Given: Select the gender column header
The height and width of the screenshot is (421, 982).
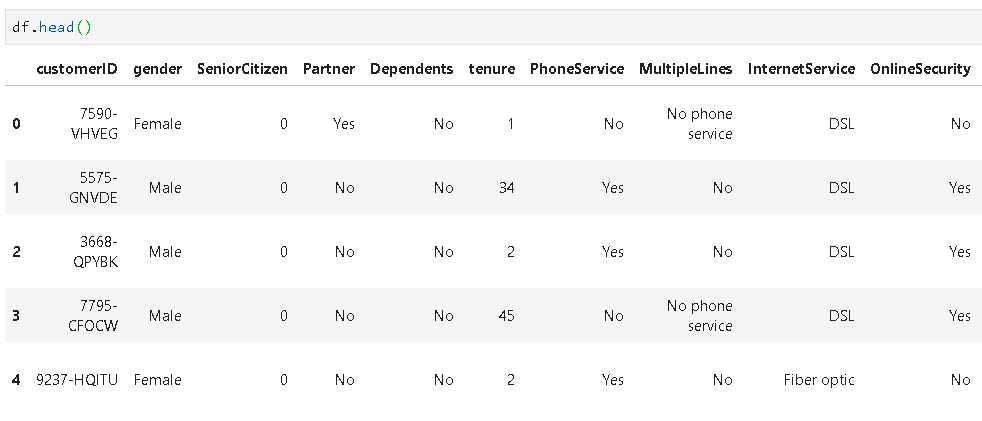Looking at the screenshot, I should click(x=157, y=69).
